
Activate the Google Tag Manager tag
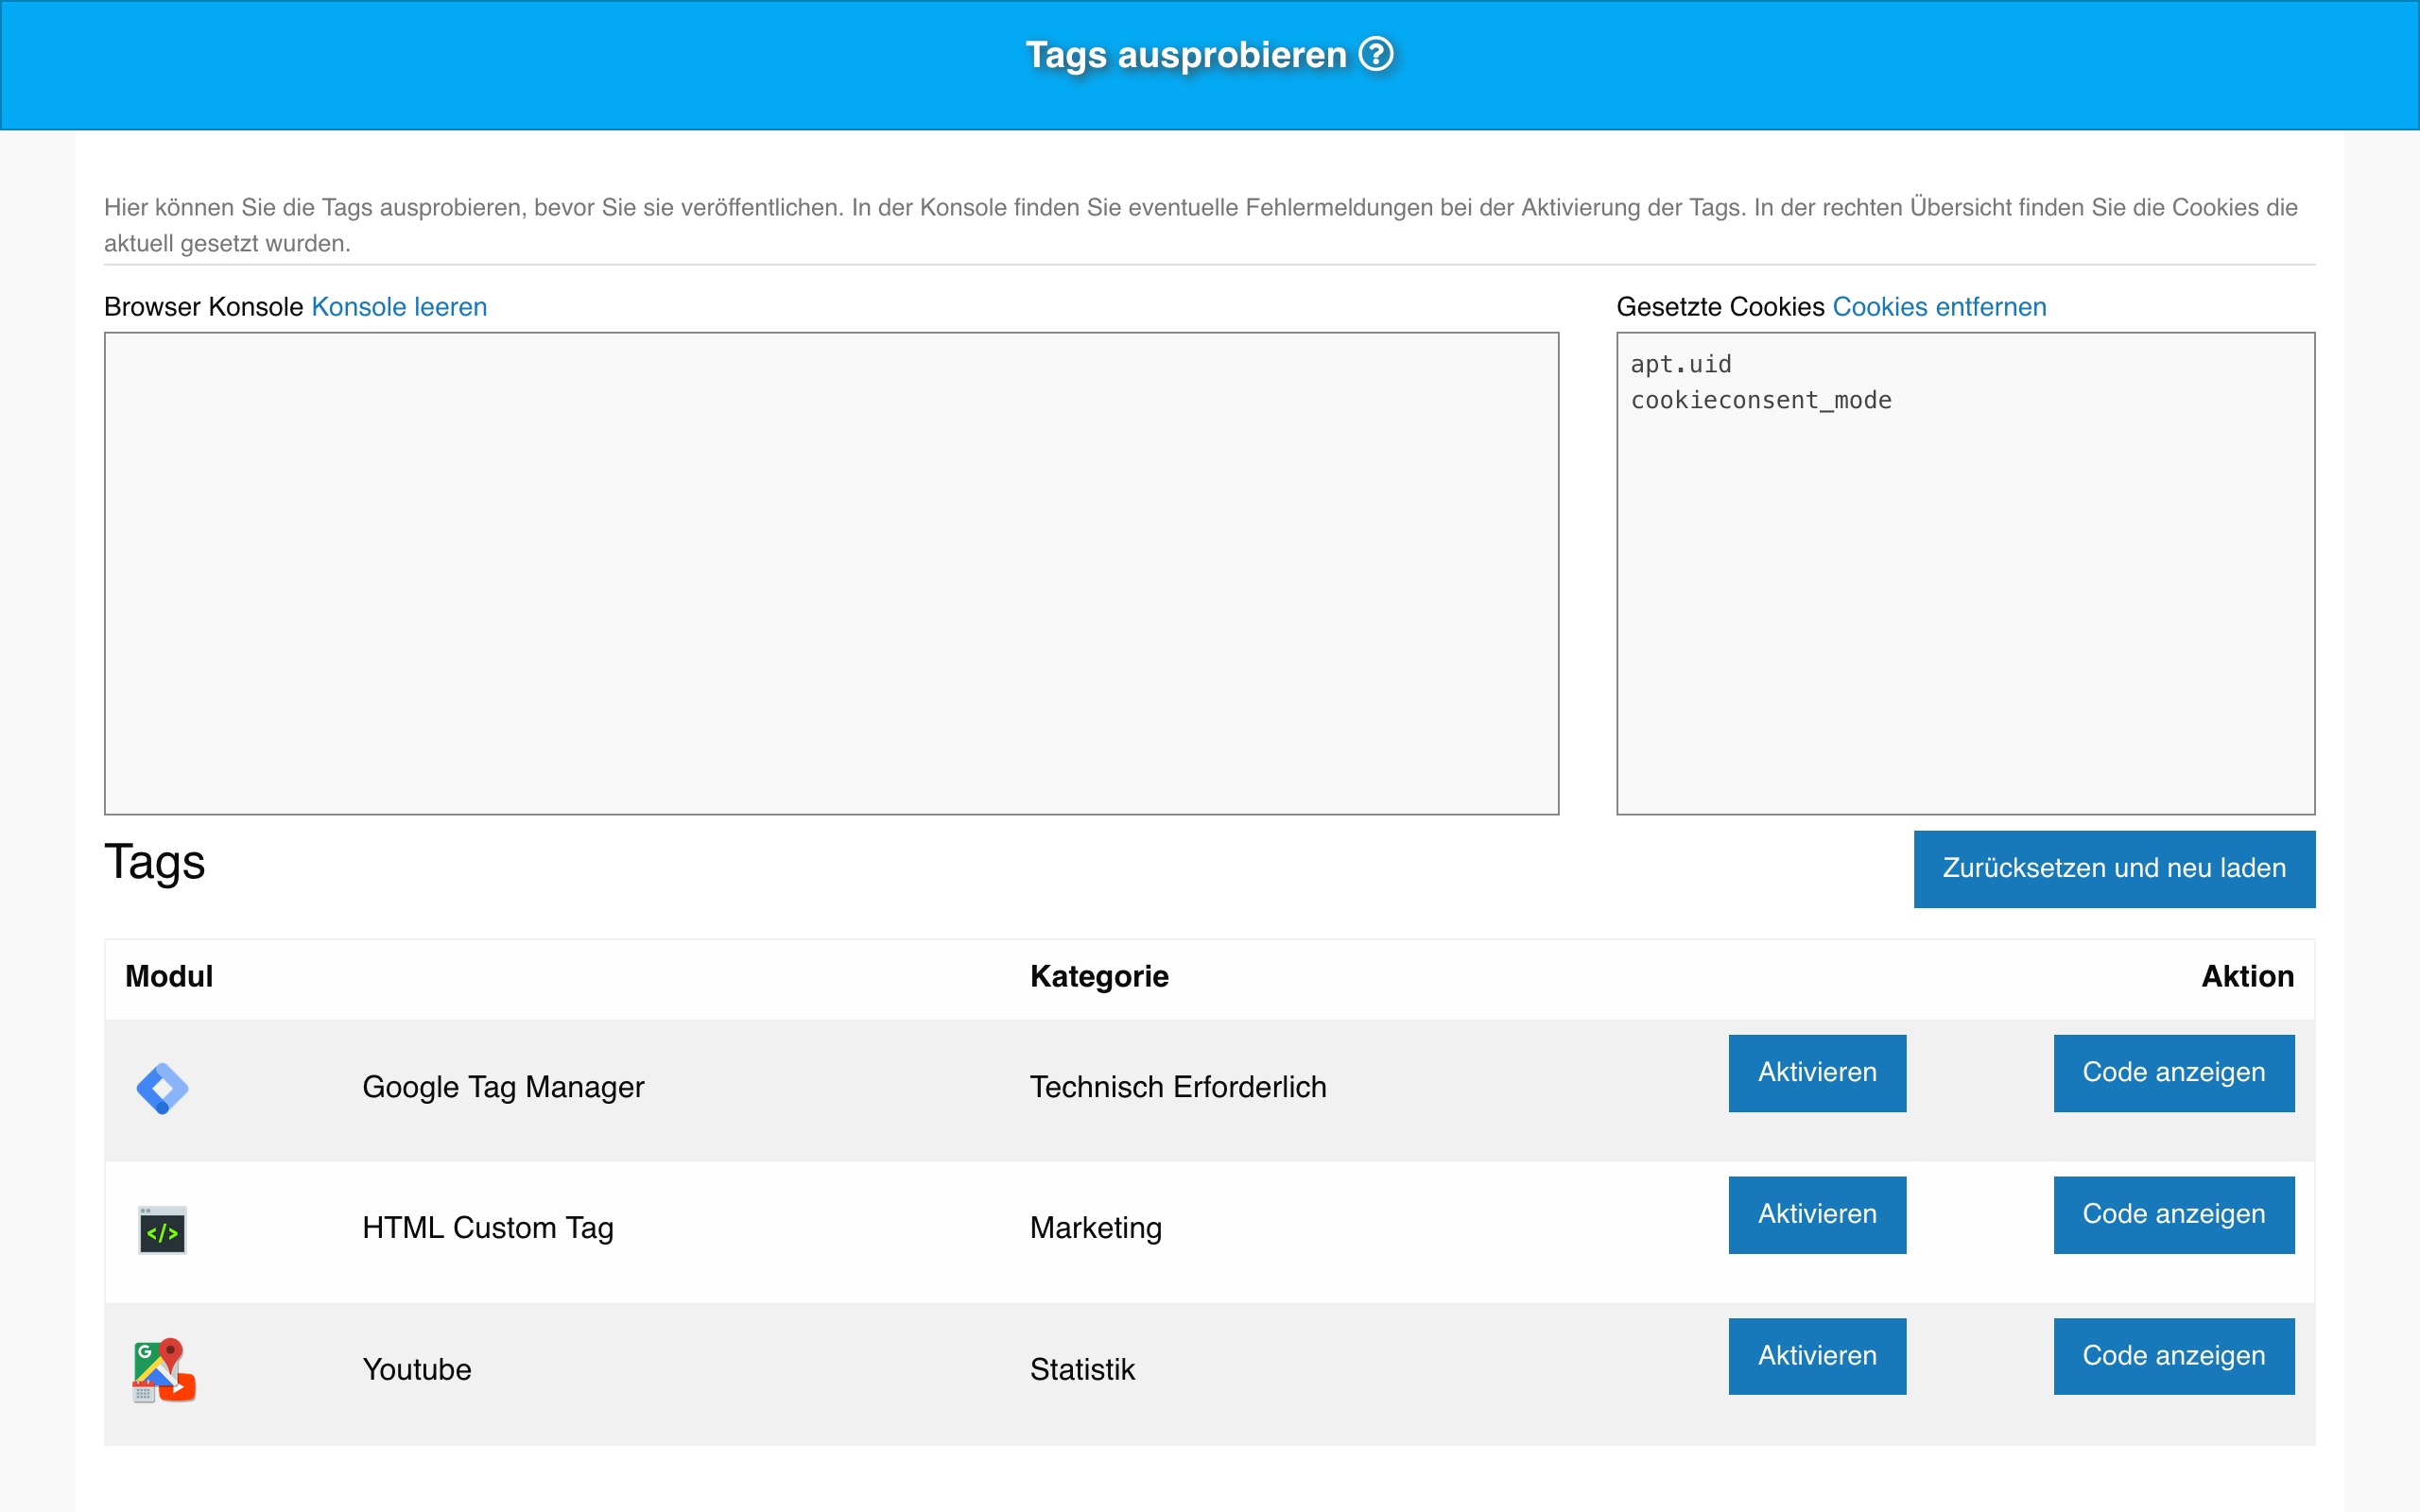tap(1817, 1072)
